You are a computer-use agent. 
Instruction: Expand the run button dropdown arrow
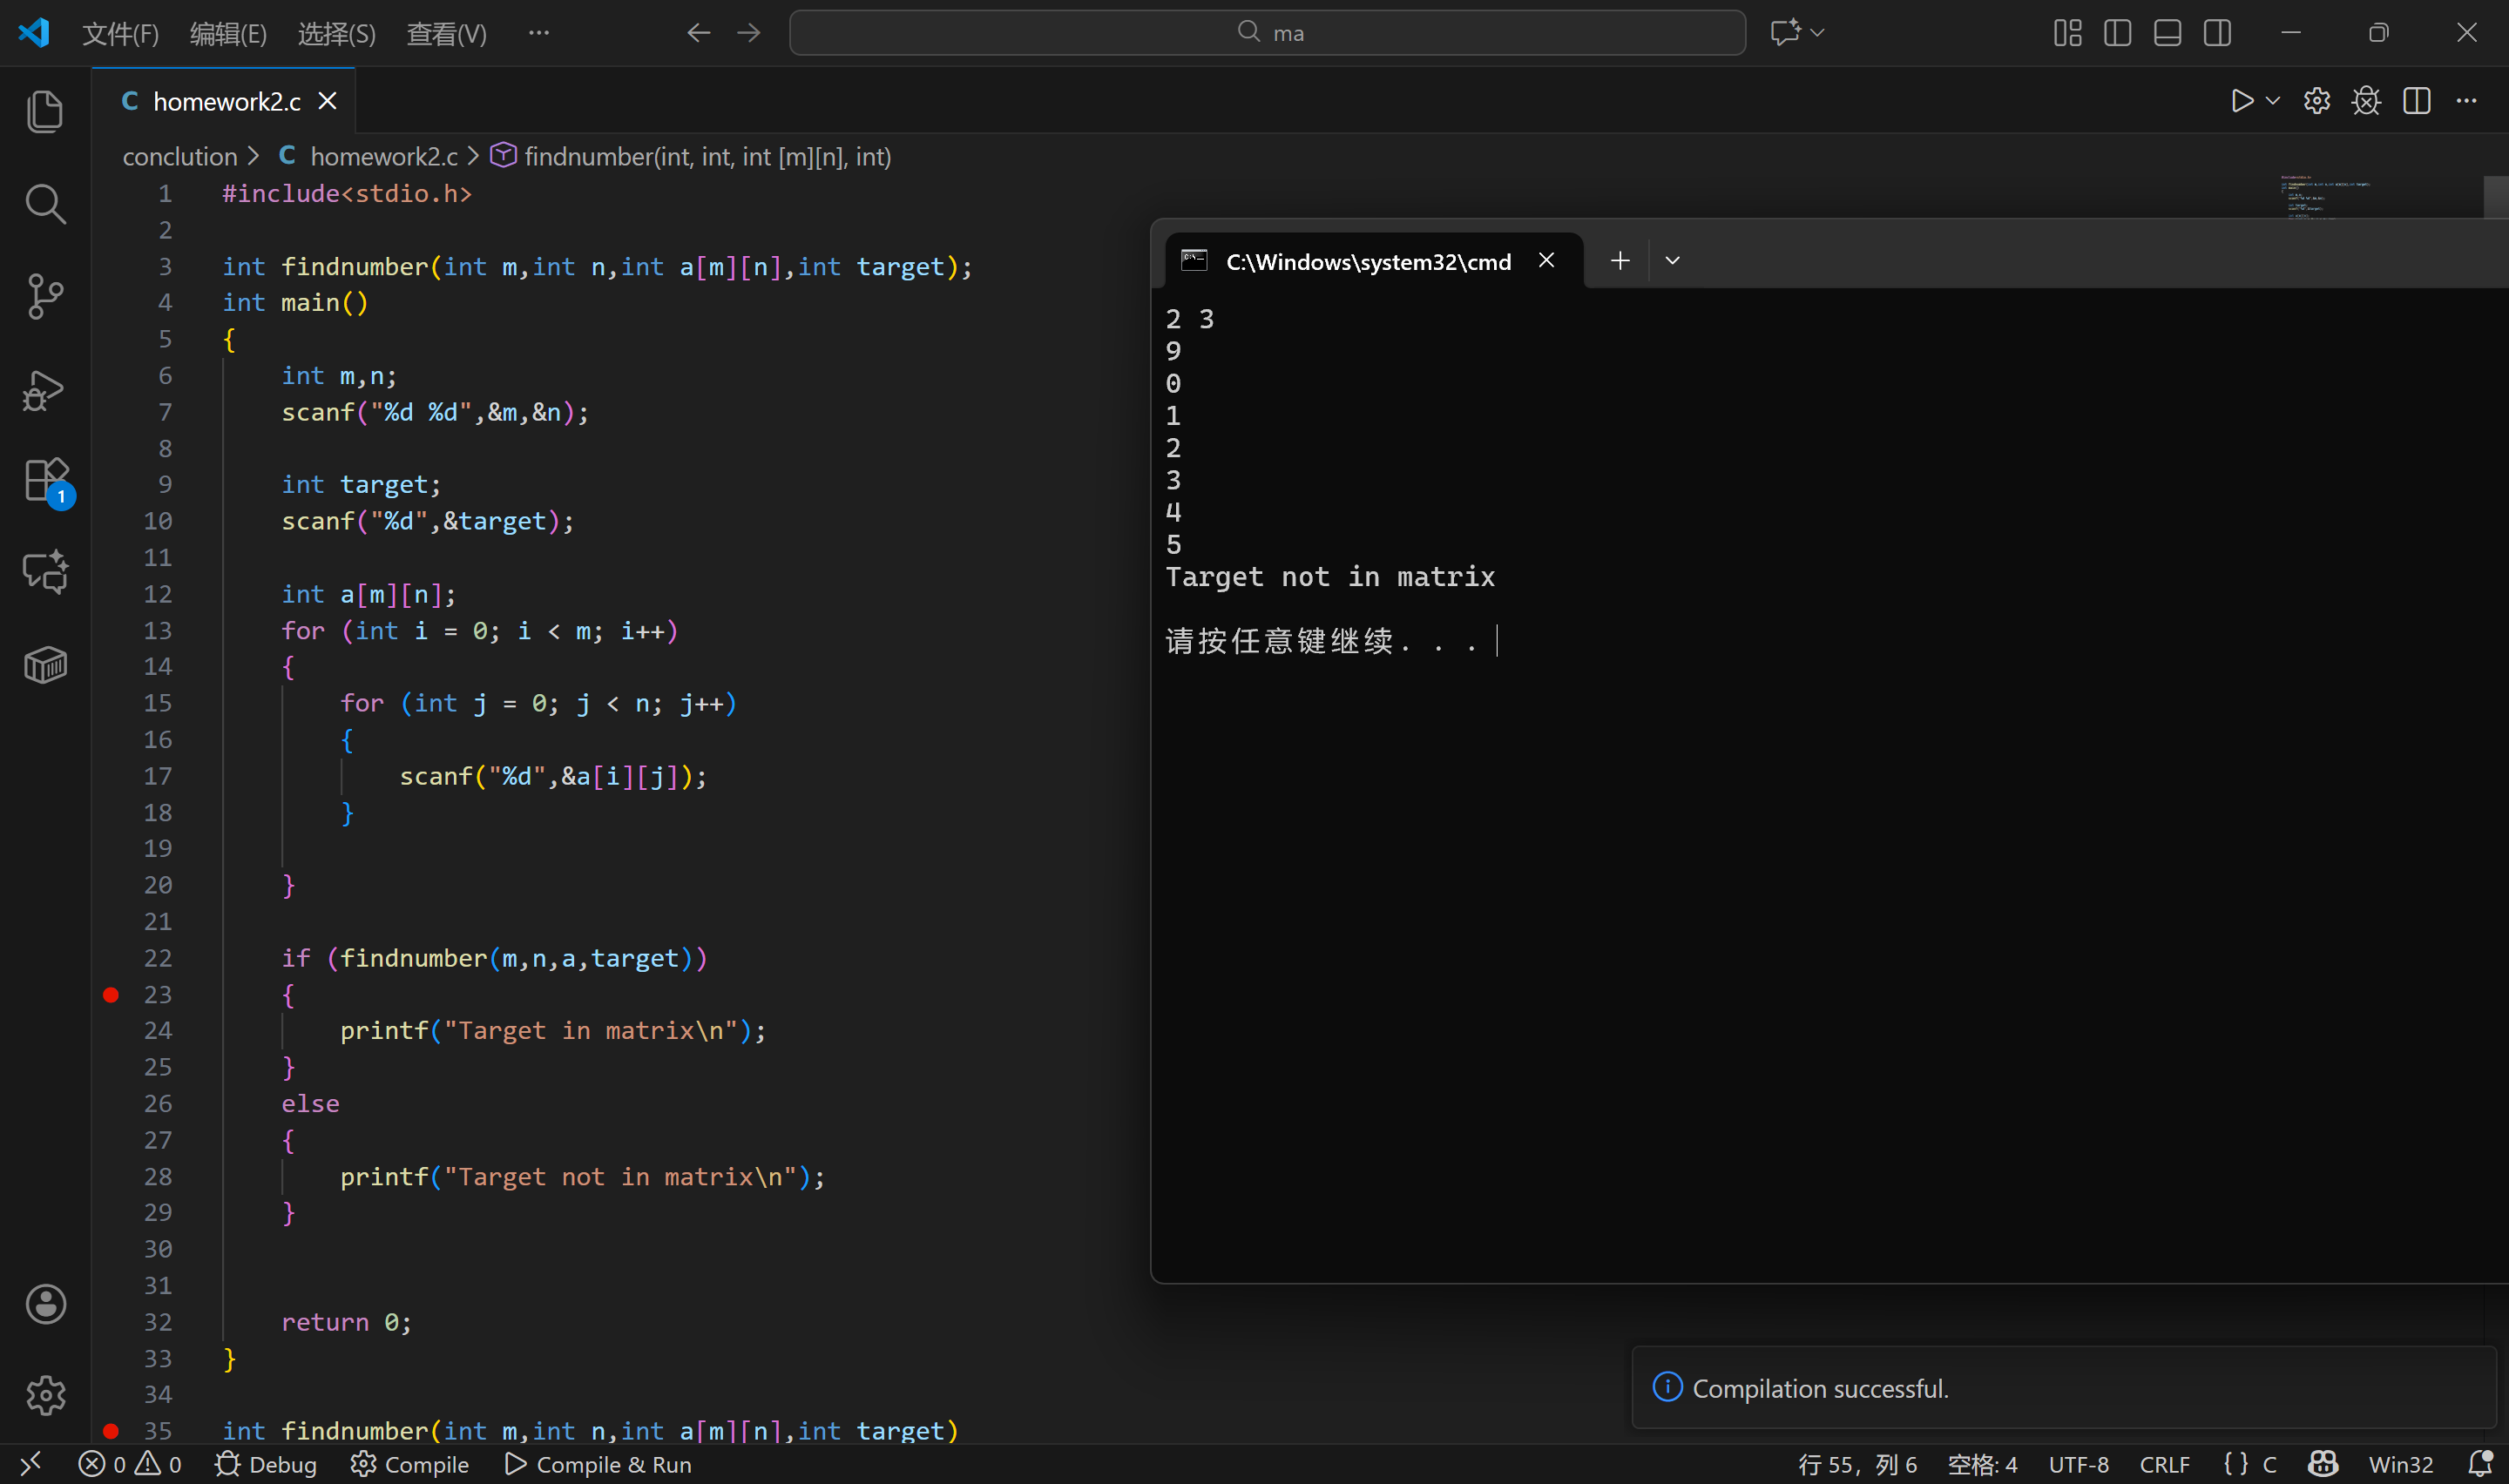click(2272, 101)
